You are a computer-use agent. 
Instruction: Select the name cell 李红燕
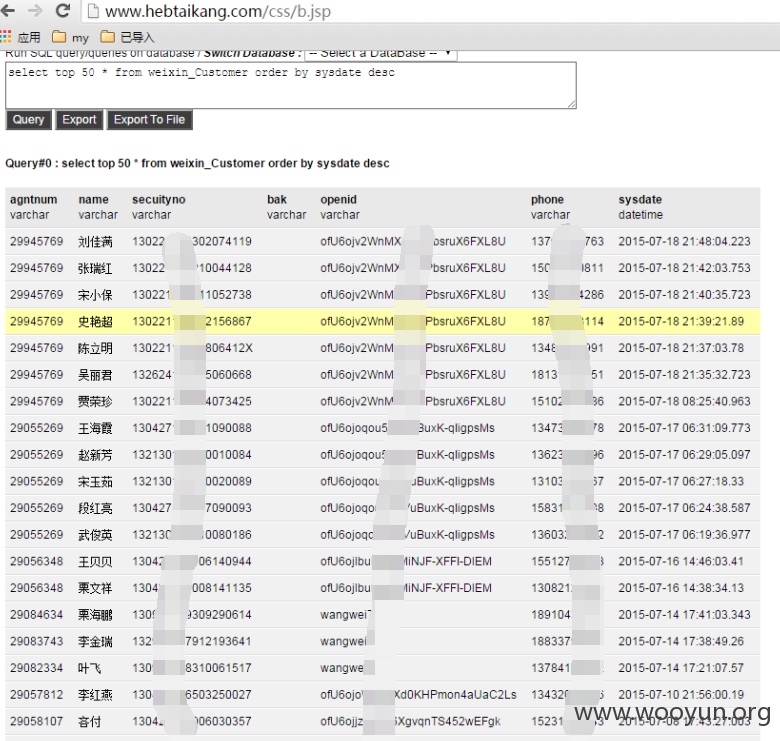click(x=95, y=695)
